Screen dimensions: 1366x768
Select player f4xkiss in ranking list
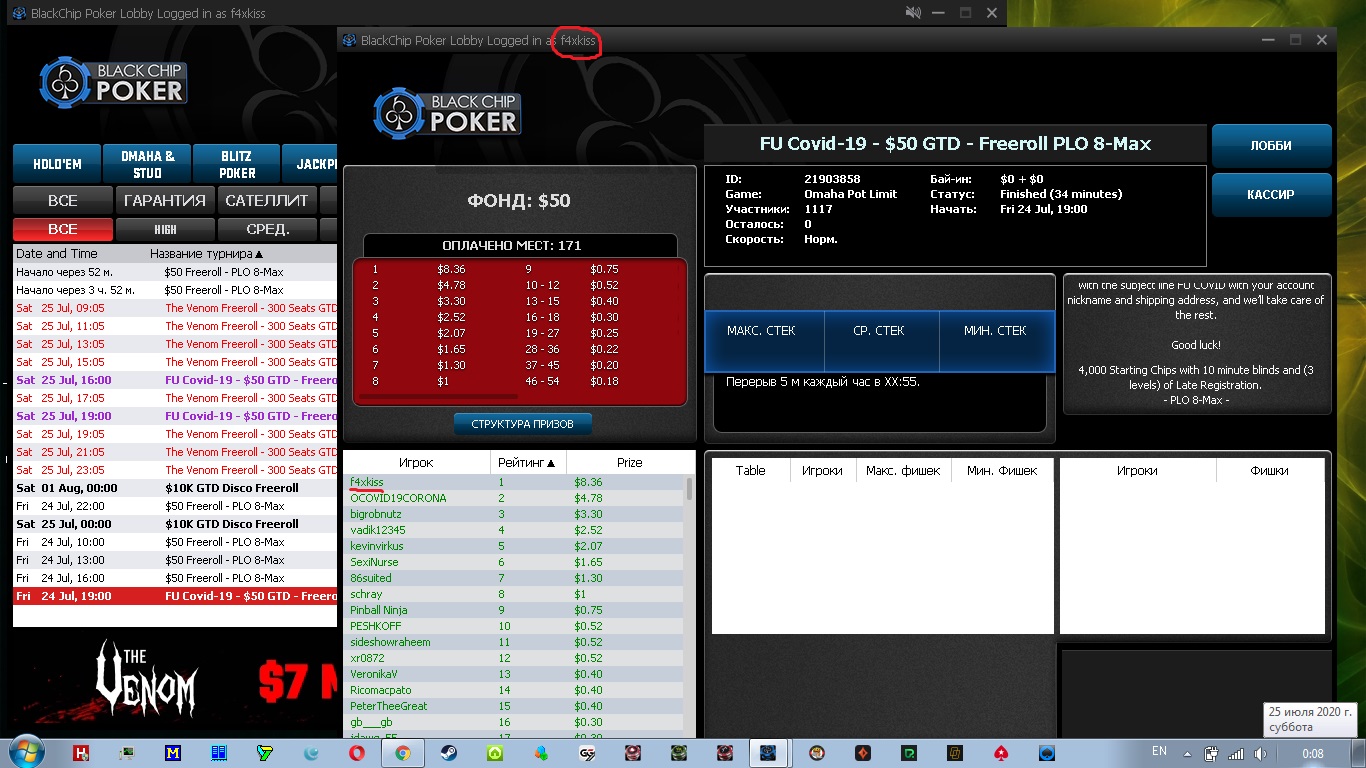(x=514, y=482)
